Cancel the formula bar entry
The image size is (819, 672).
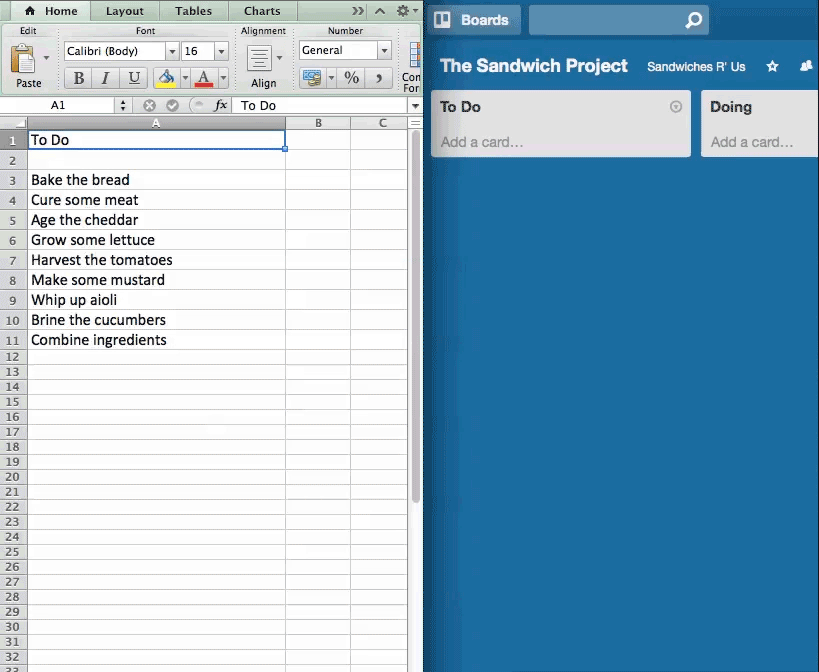click(x=149, y=105)
